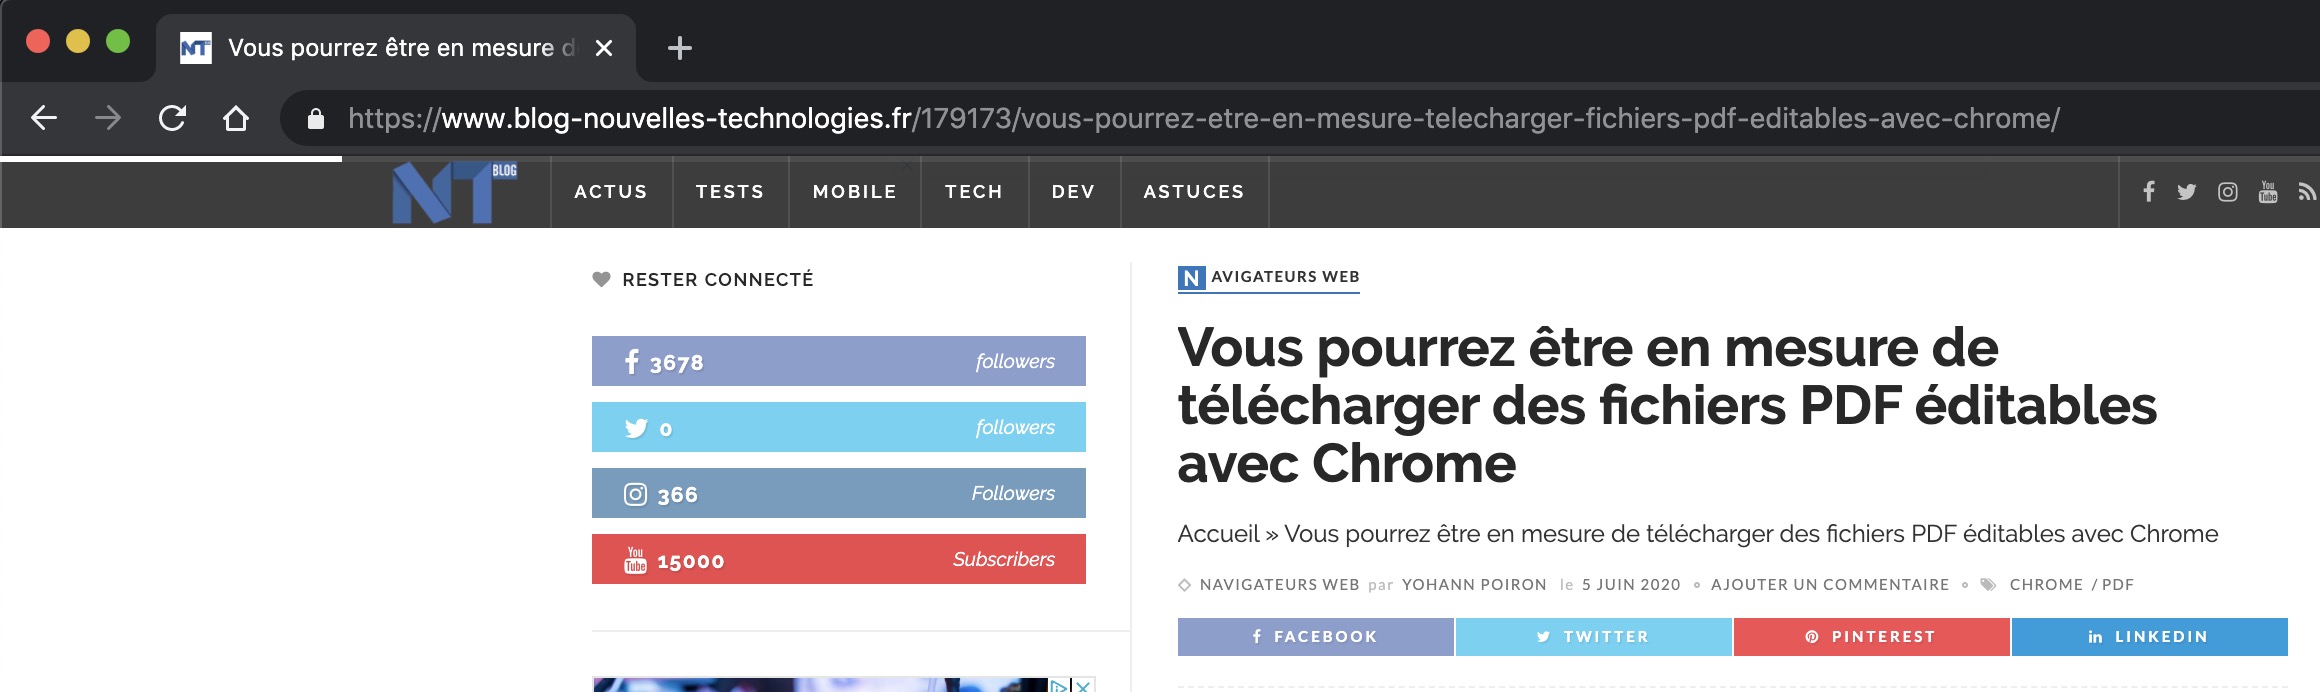Share the article on Pinterest

tap(1871, 637)
